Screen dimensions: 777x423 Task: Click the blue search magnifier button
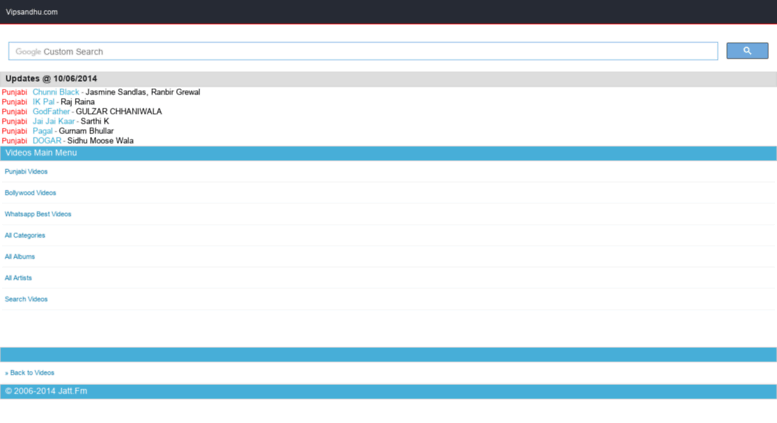(x=747, y=51)
